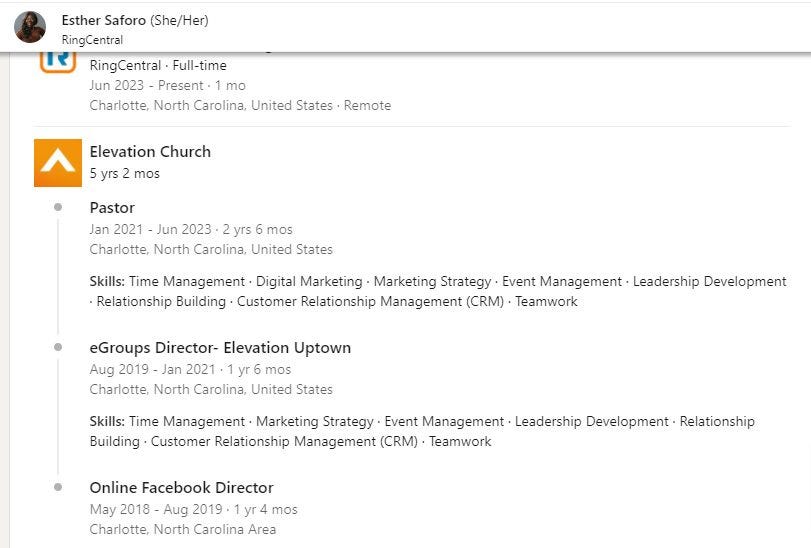Screen dimensions: 811x548
Task: Click the Aug 2019 - Jan 2021 date range
Action: click(x=152, y=369)
